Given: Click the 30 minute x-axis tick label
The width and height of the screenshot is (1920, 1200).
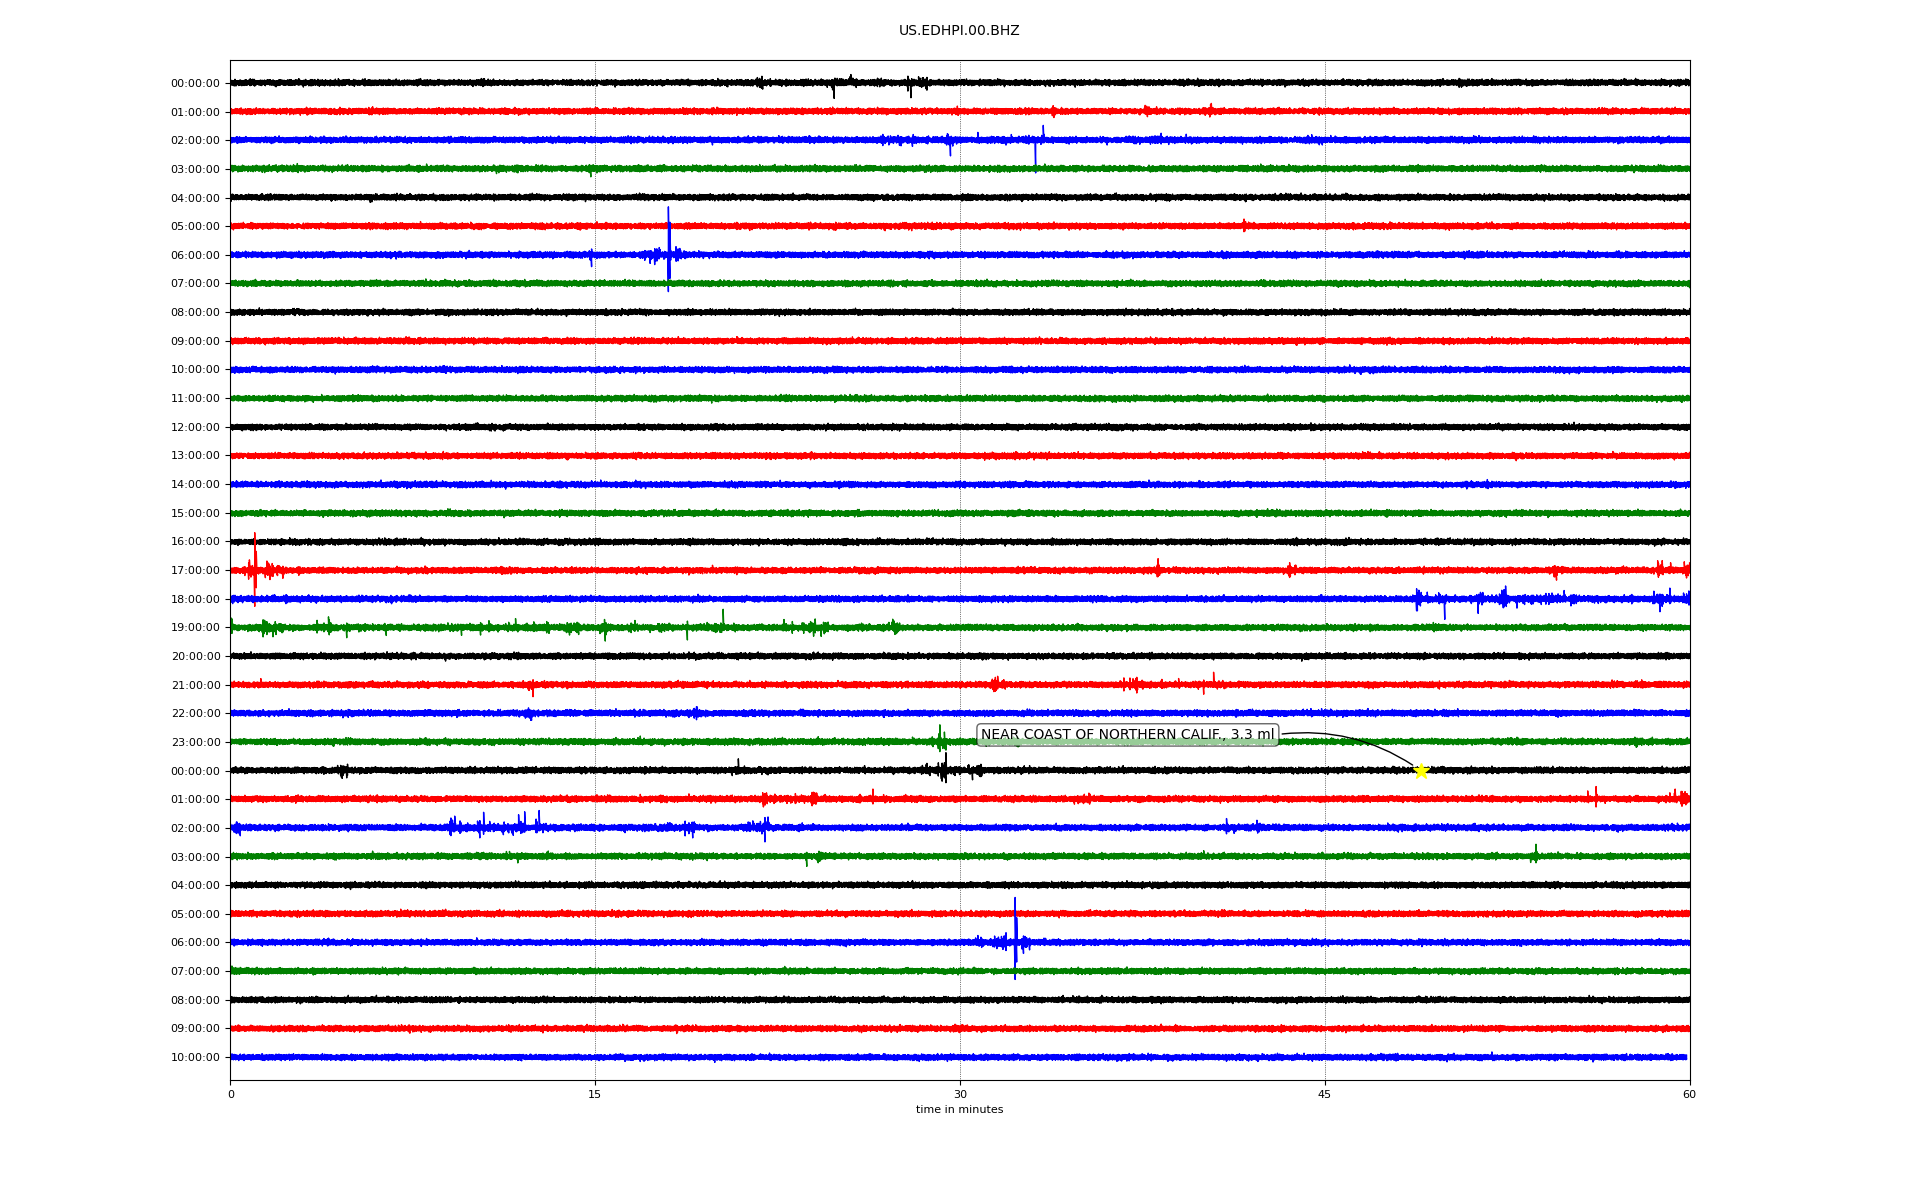Looking at the screenshot, I should point(960,1094).
